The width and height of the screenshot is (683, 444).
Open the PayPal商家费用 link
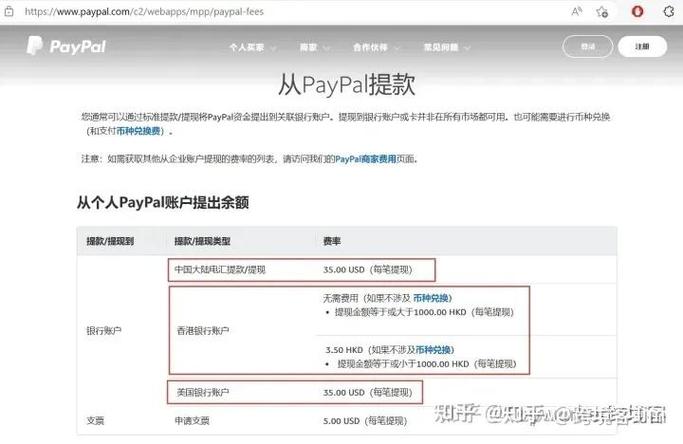(365, 159)
